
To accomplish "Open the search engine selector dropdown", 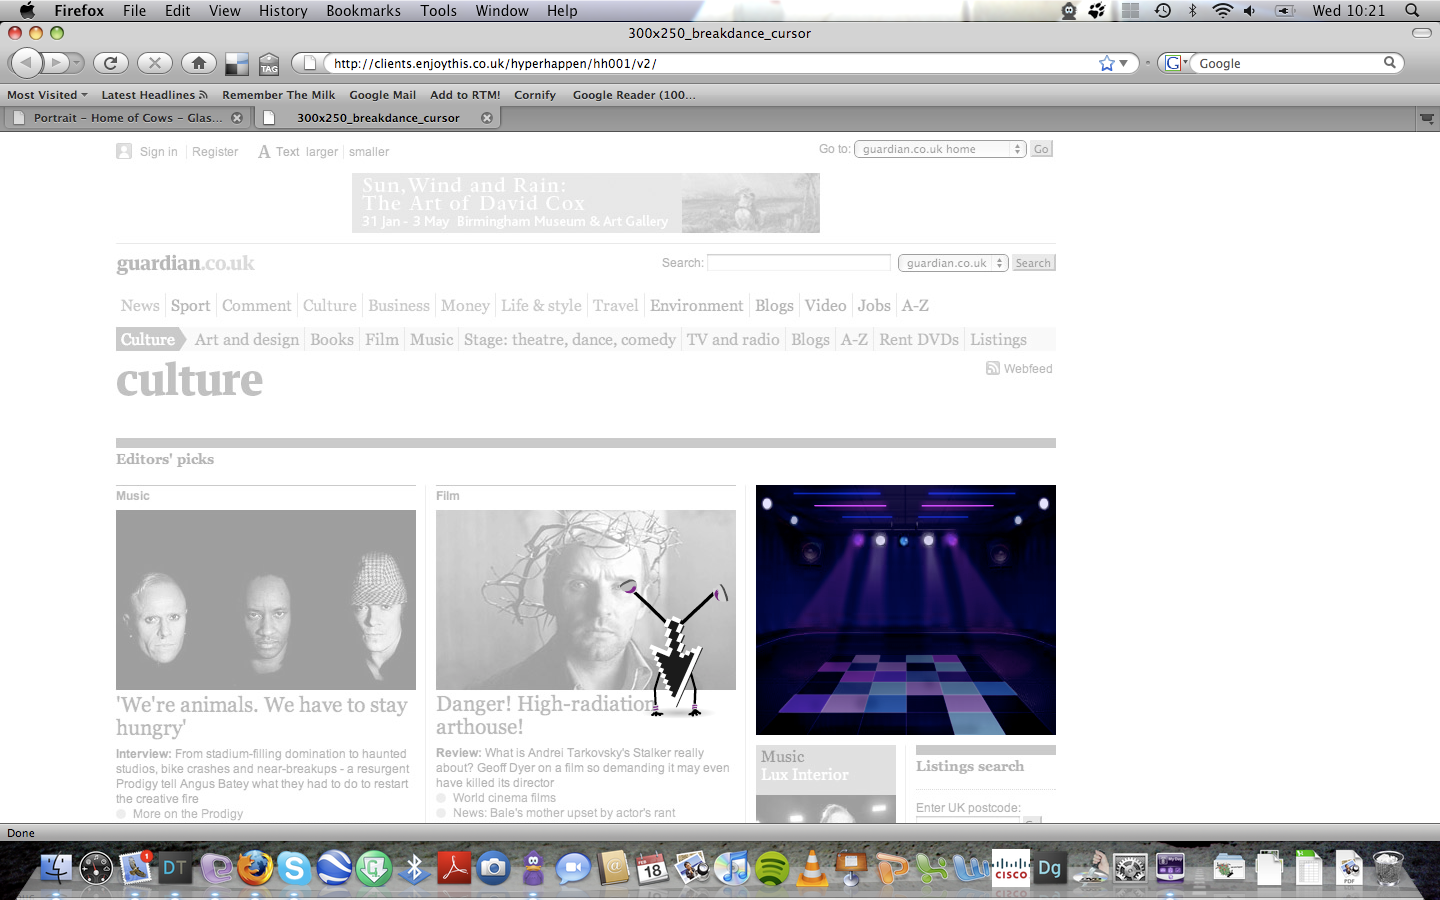I will pos(1176,63).
